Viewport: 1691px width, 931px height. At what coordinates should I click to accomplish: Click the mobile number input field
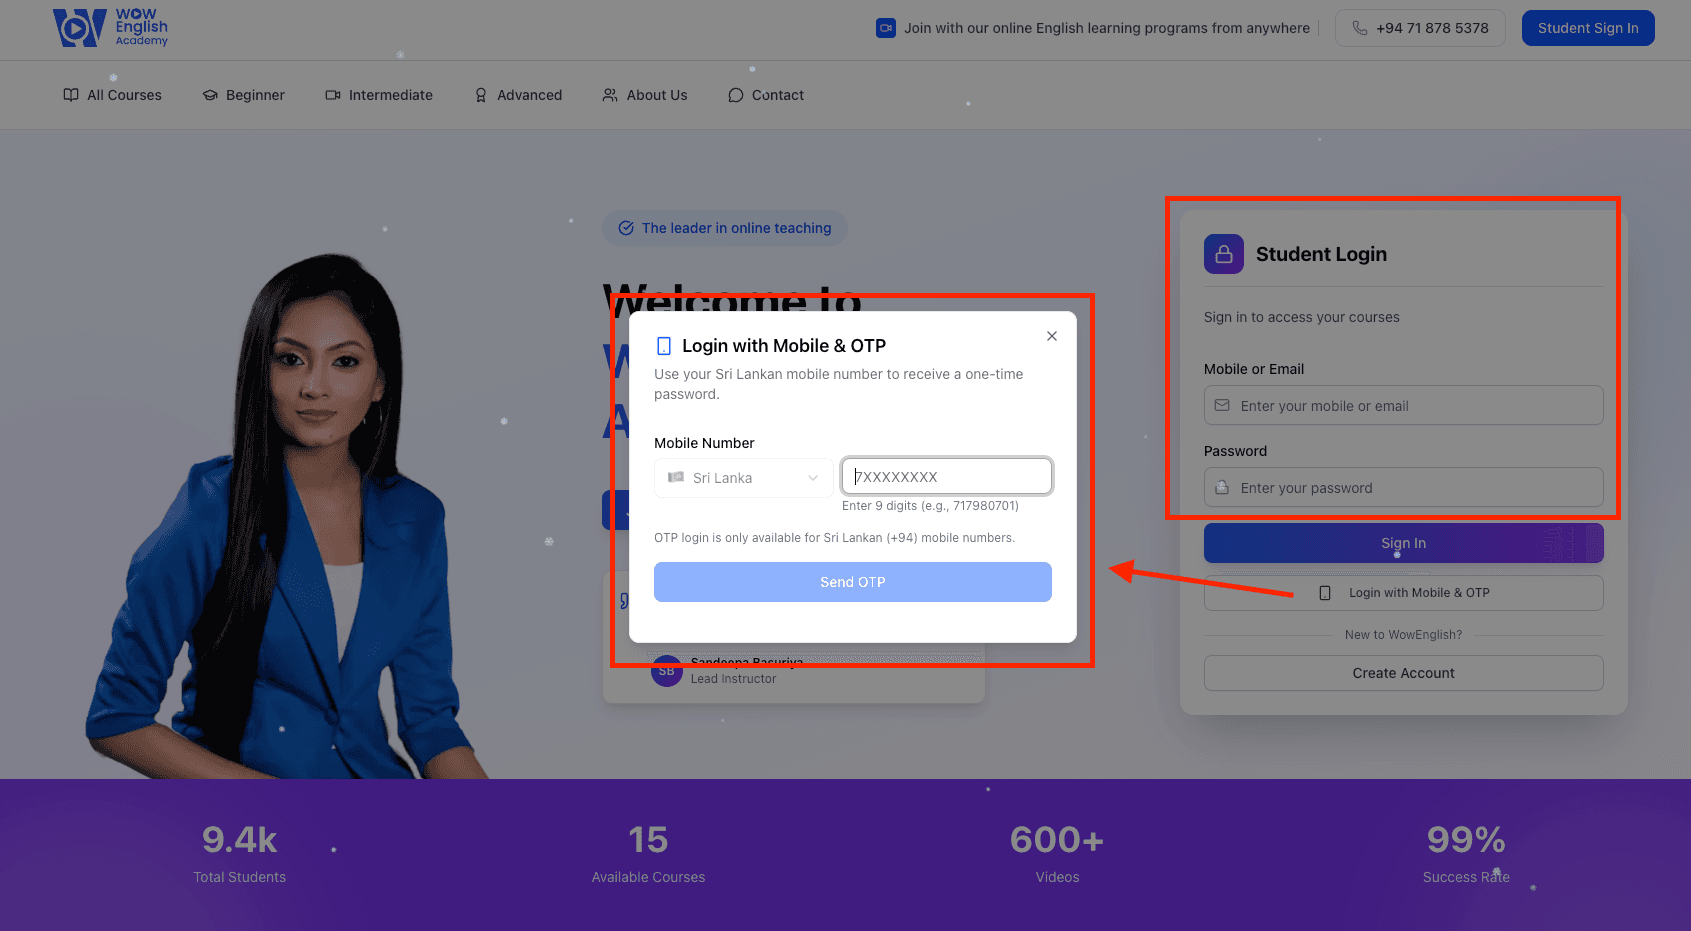coord(946,476)
